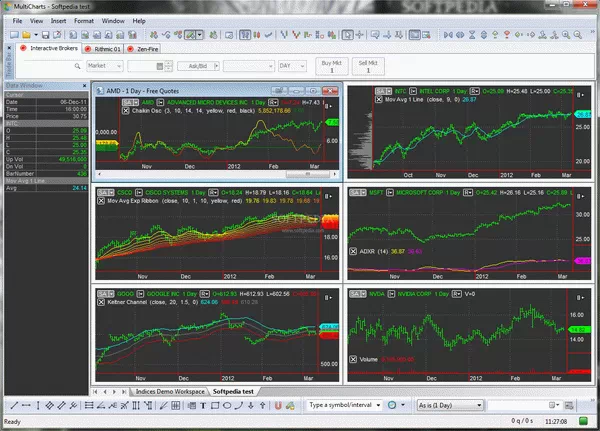Toggle Mov Avg 1 Line checkbox on INTC chart
The height and width of the screenshot is (431, 600).
coord(378,100)
